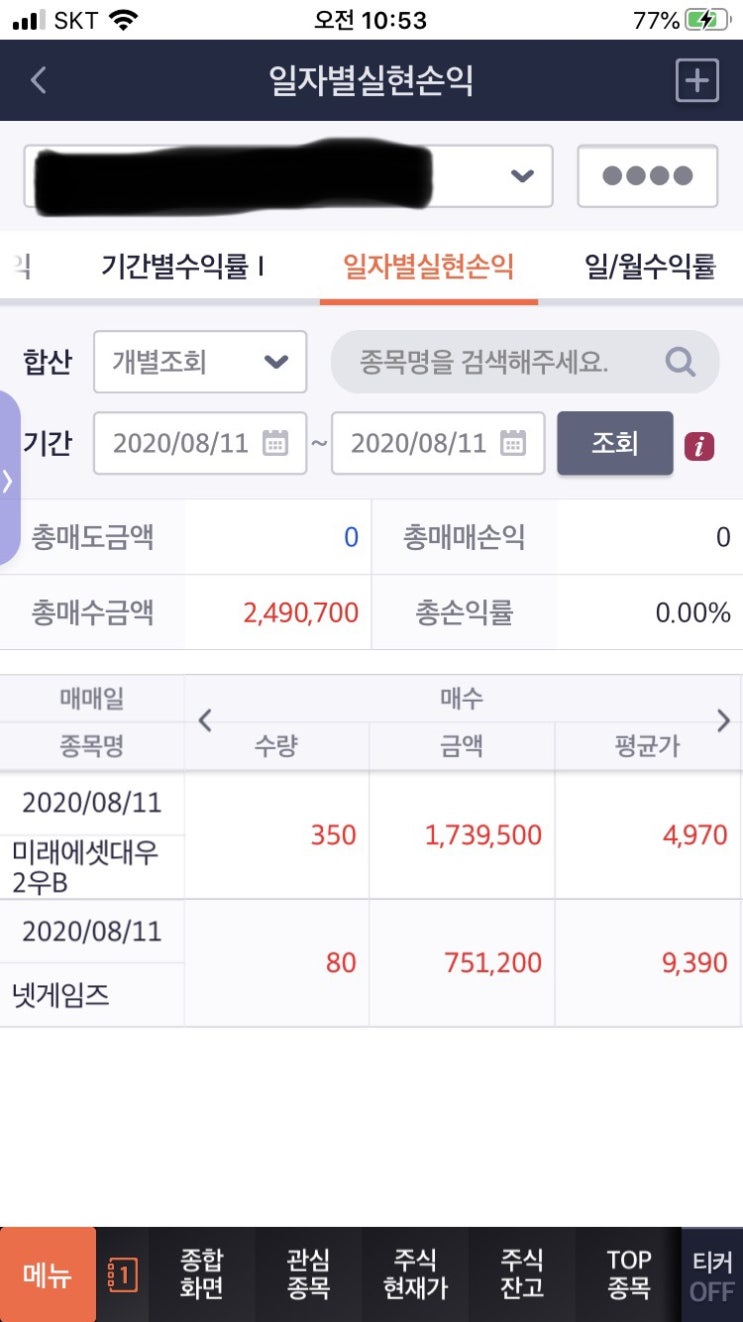Toggle the 티커 OFF switch
Screen dimensions: 743x1322
point(712,1275)
